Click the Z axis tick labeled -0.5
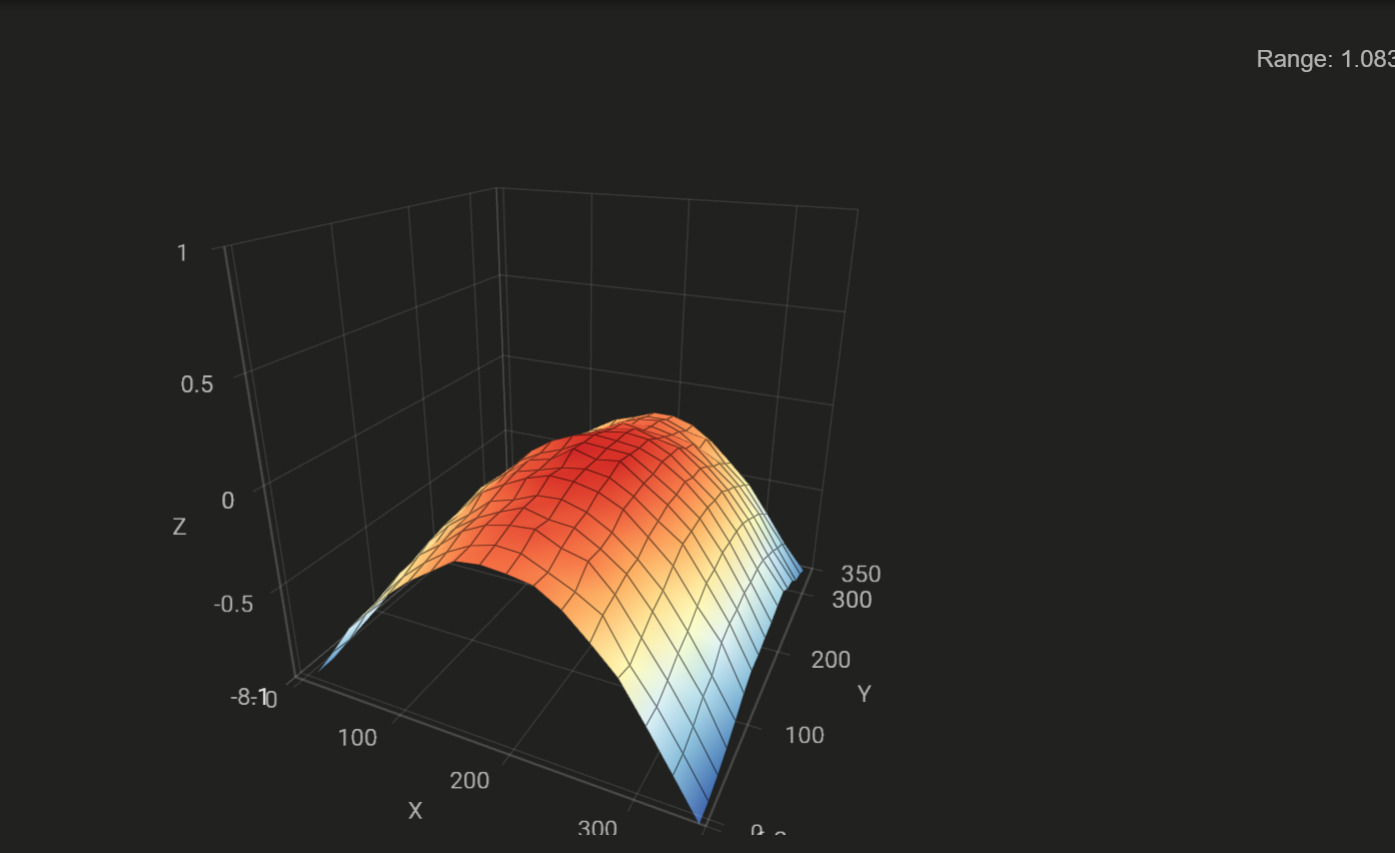The height and width of the screenshot is (853, 1395). (233, 603)
